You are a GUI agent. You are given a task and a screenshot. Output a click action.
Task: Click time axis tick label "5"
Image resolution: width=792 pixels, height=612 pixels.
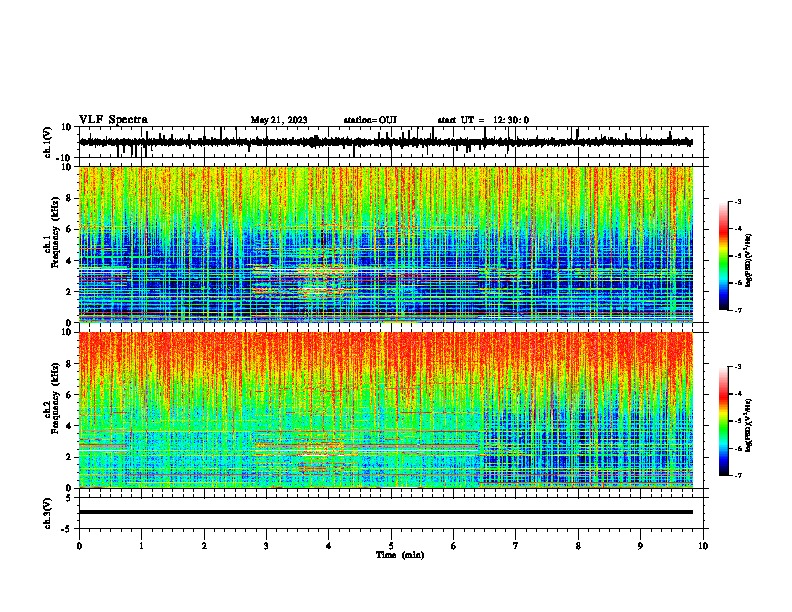coord(391,546)
